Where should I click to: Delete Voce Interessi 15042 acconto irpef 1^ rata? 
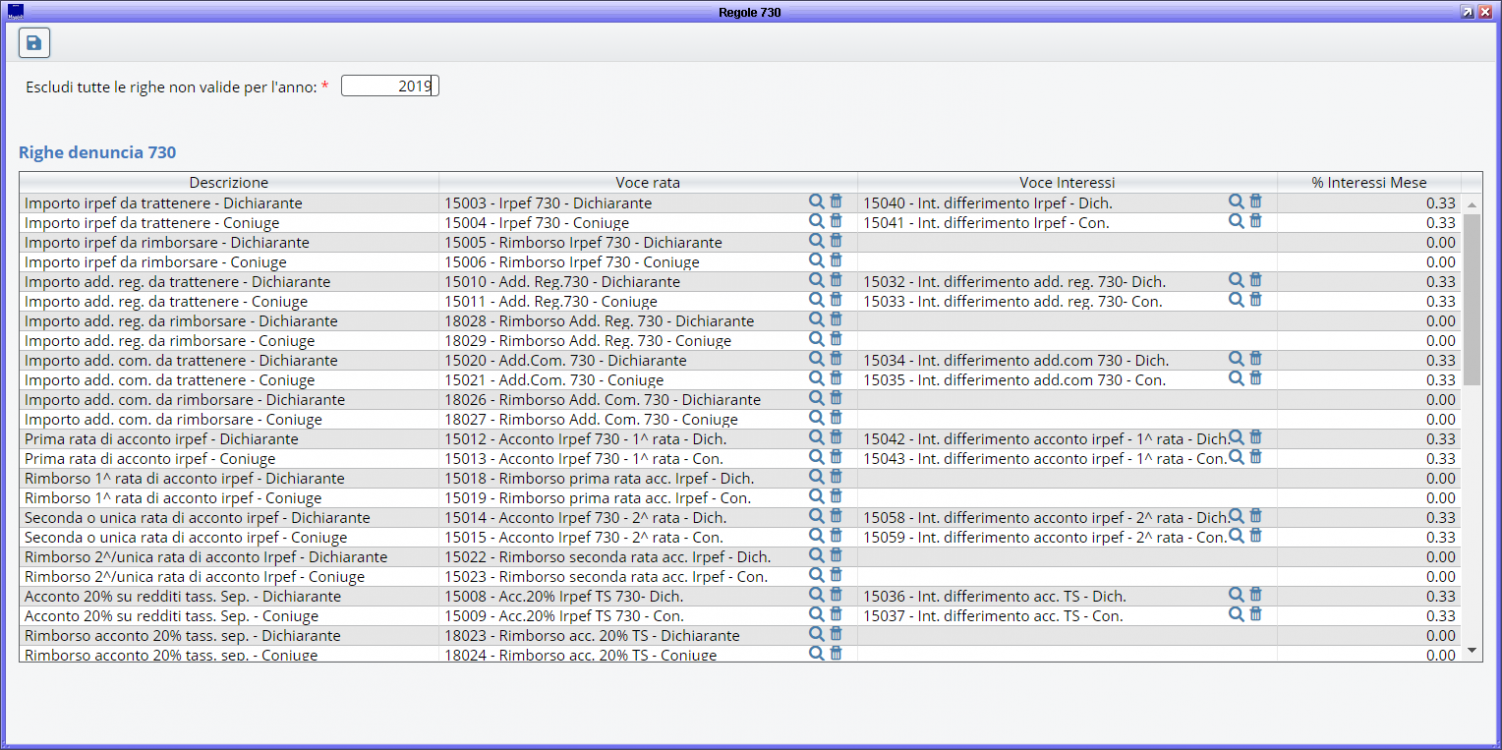[1256, 438]
